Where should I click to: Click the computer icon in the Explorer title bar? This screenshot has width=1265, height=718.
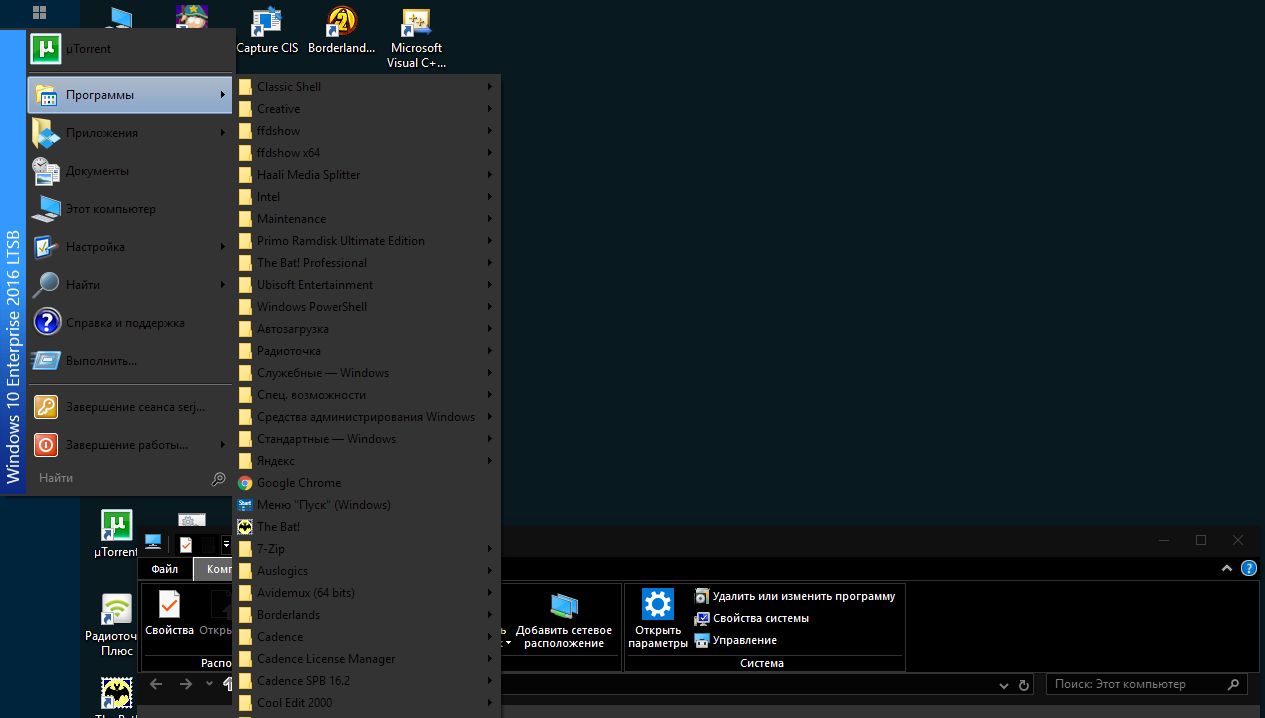click(153, 542)
